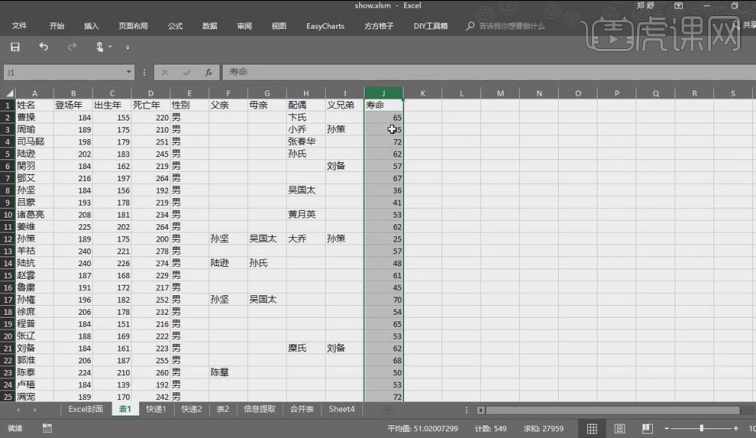Open touch mode dropdown arrow
This screenshot has height=438, width=756.
point(110,47)
